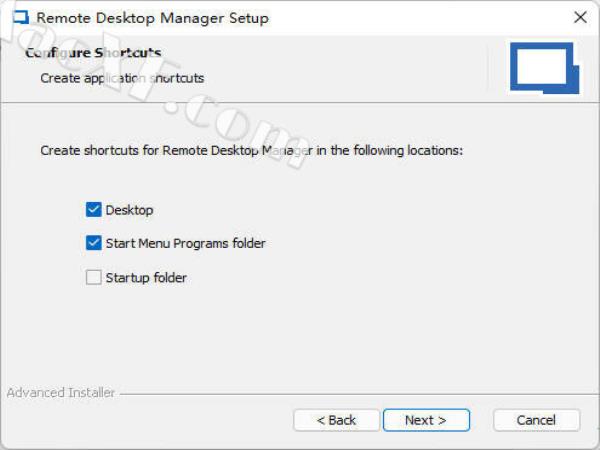Enable the Startup folder checkbox
Viewport: 600px width, 450px height.
click(x=94, y=277)
